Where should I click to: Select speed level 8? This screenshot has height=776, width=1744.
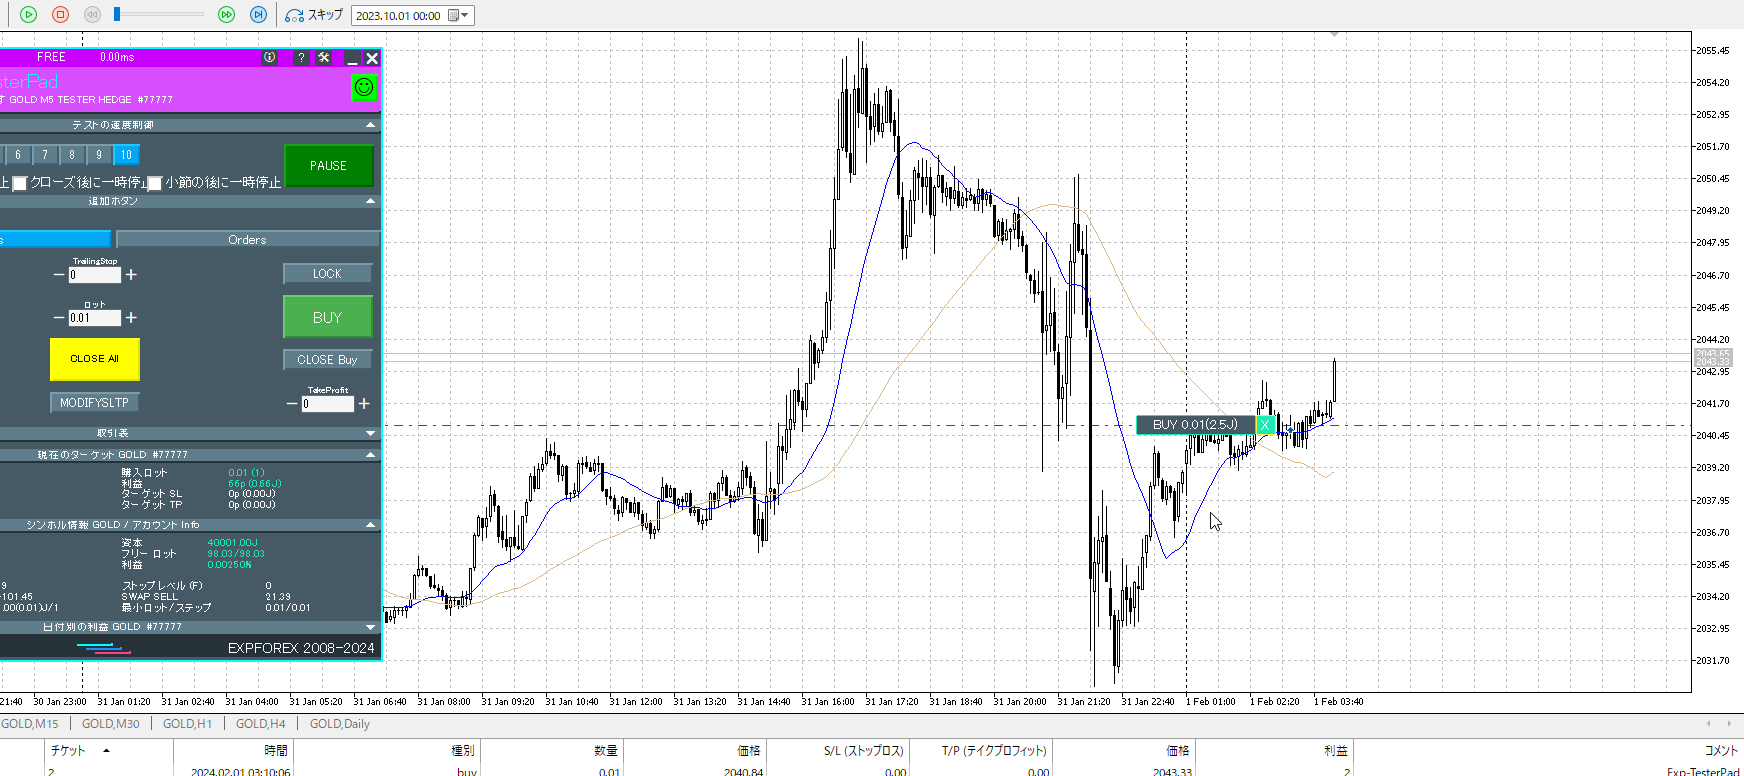(72, 155)
